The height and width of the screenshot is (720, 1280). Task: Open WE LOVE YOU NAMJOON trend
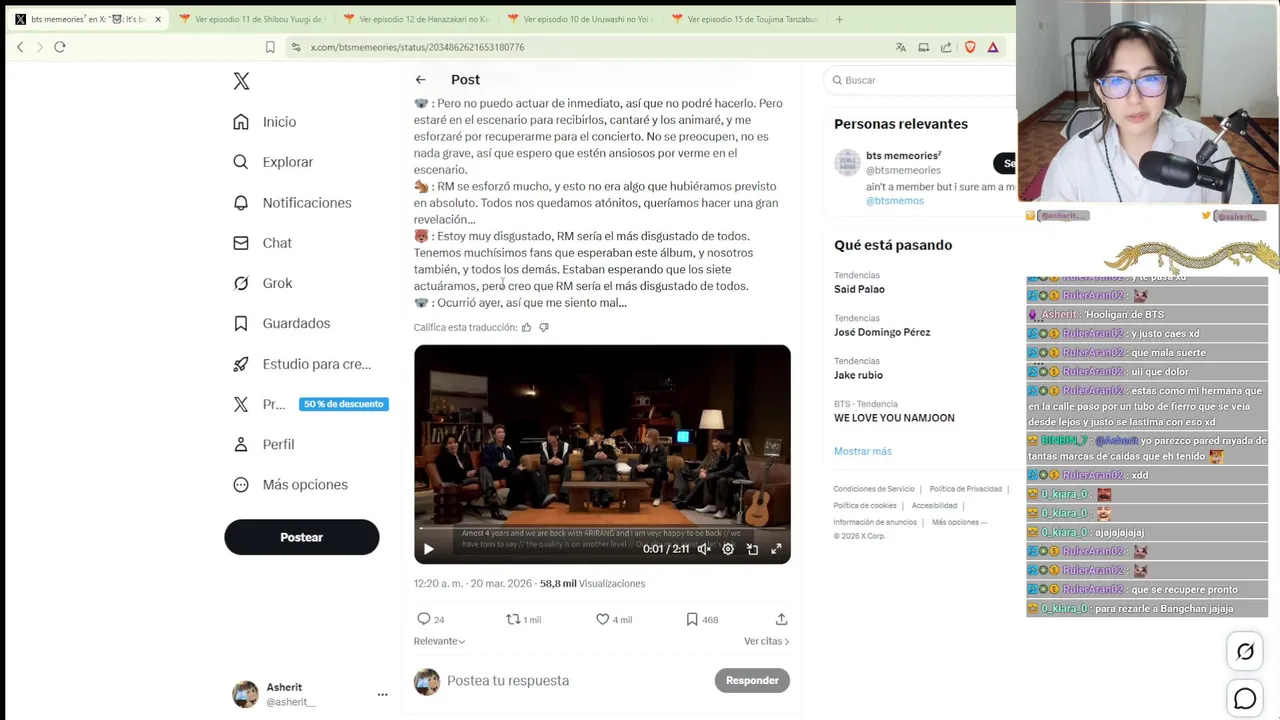[894, 418]
